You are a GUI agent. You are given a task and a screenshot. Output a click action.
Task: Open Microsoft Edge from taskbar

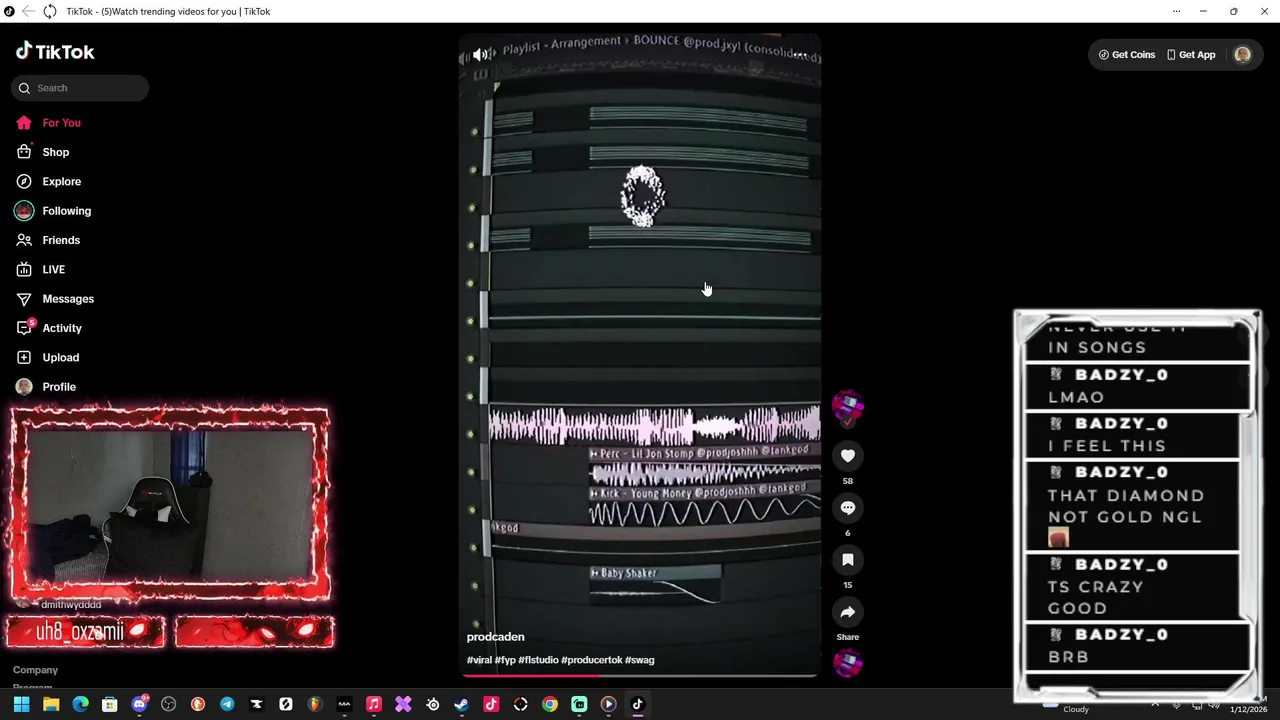(80, 704)
